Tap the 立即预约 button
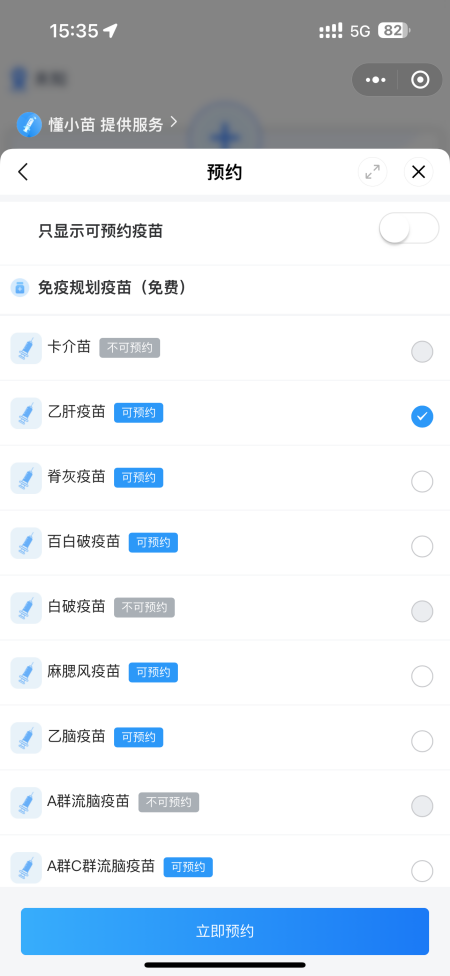This screenshot has height=976, width=450. [x=225, y=931]
